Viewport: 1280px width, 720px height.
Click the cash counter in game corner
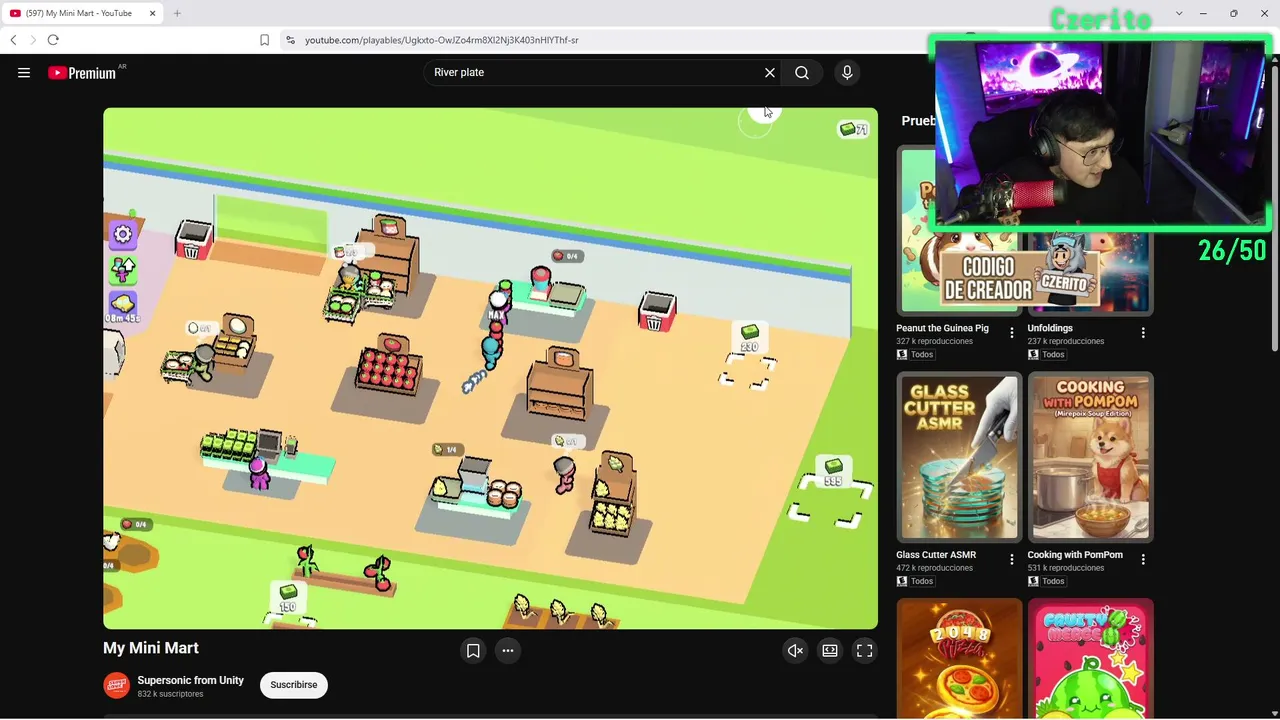pyautogui.click(x=854, y=129)
